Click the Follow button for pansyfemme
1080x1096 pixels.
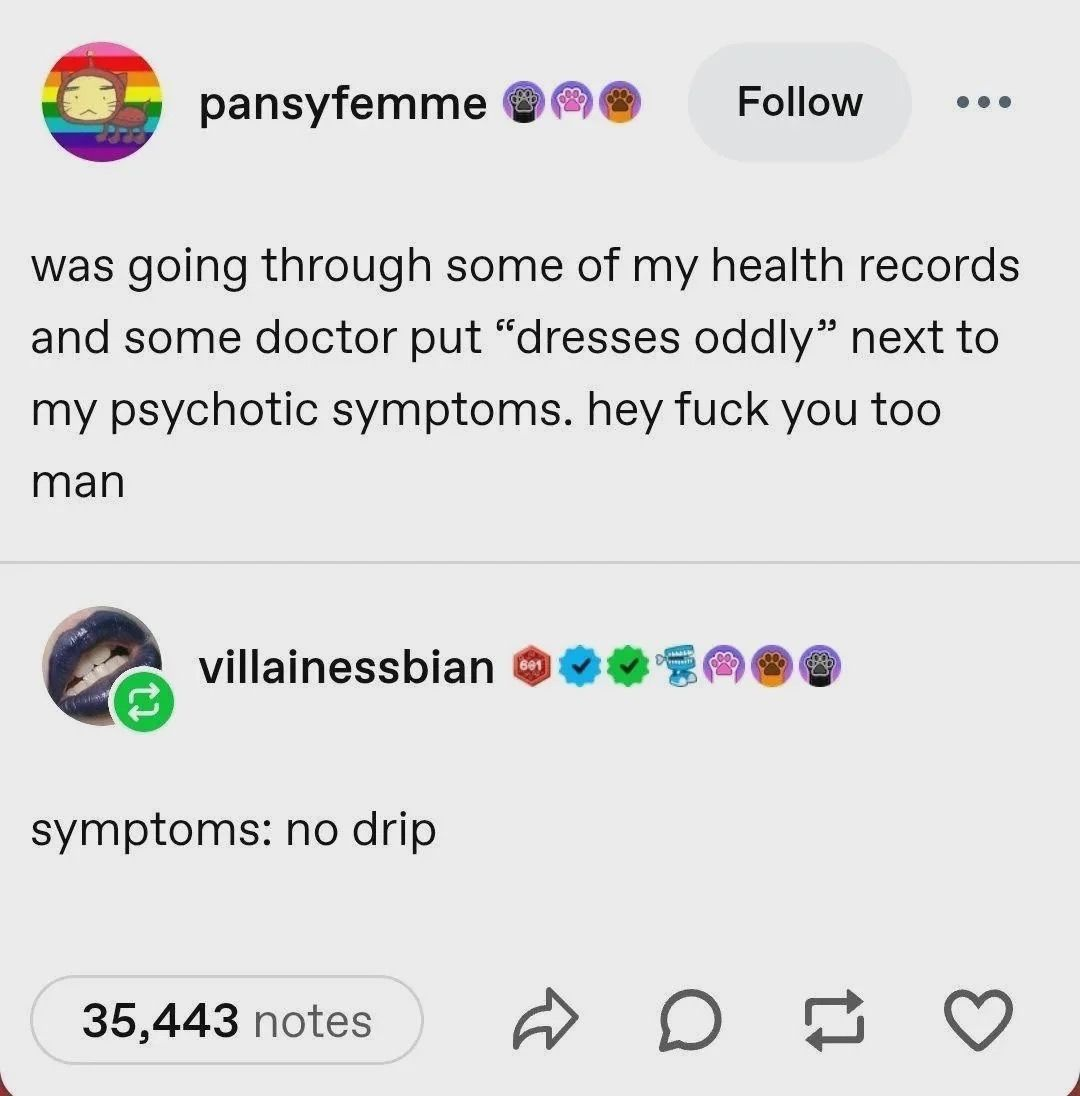[800, 102]
